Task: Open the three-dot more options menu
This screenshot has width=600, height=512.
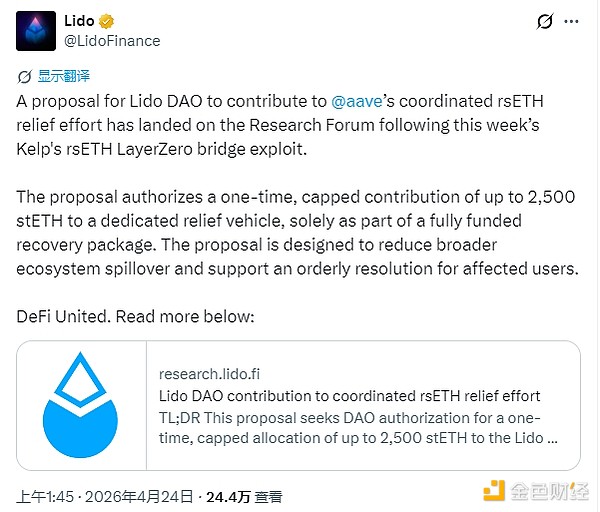Action: point(575,21)
